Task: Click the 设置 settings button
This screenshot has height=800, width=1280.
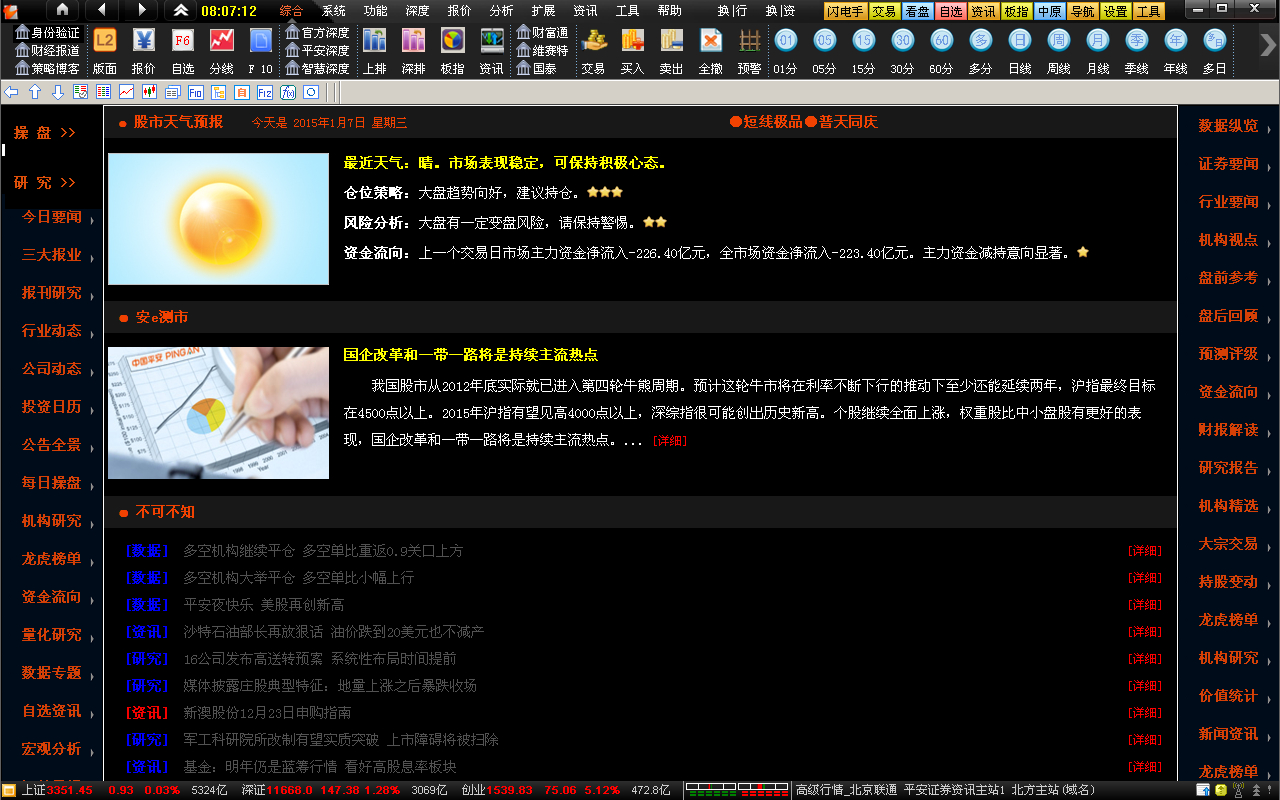Action: pos(1116,12)
